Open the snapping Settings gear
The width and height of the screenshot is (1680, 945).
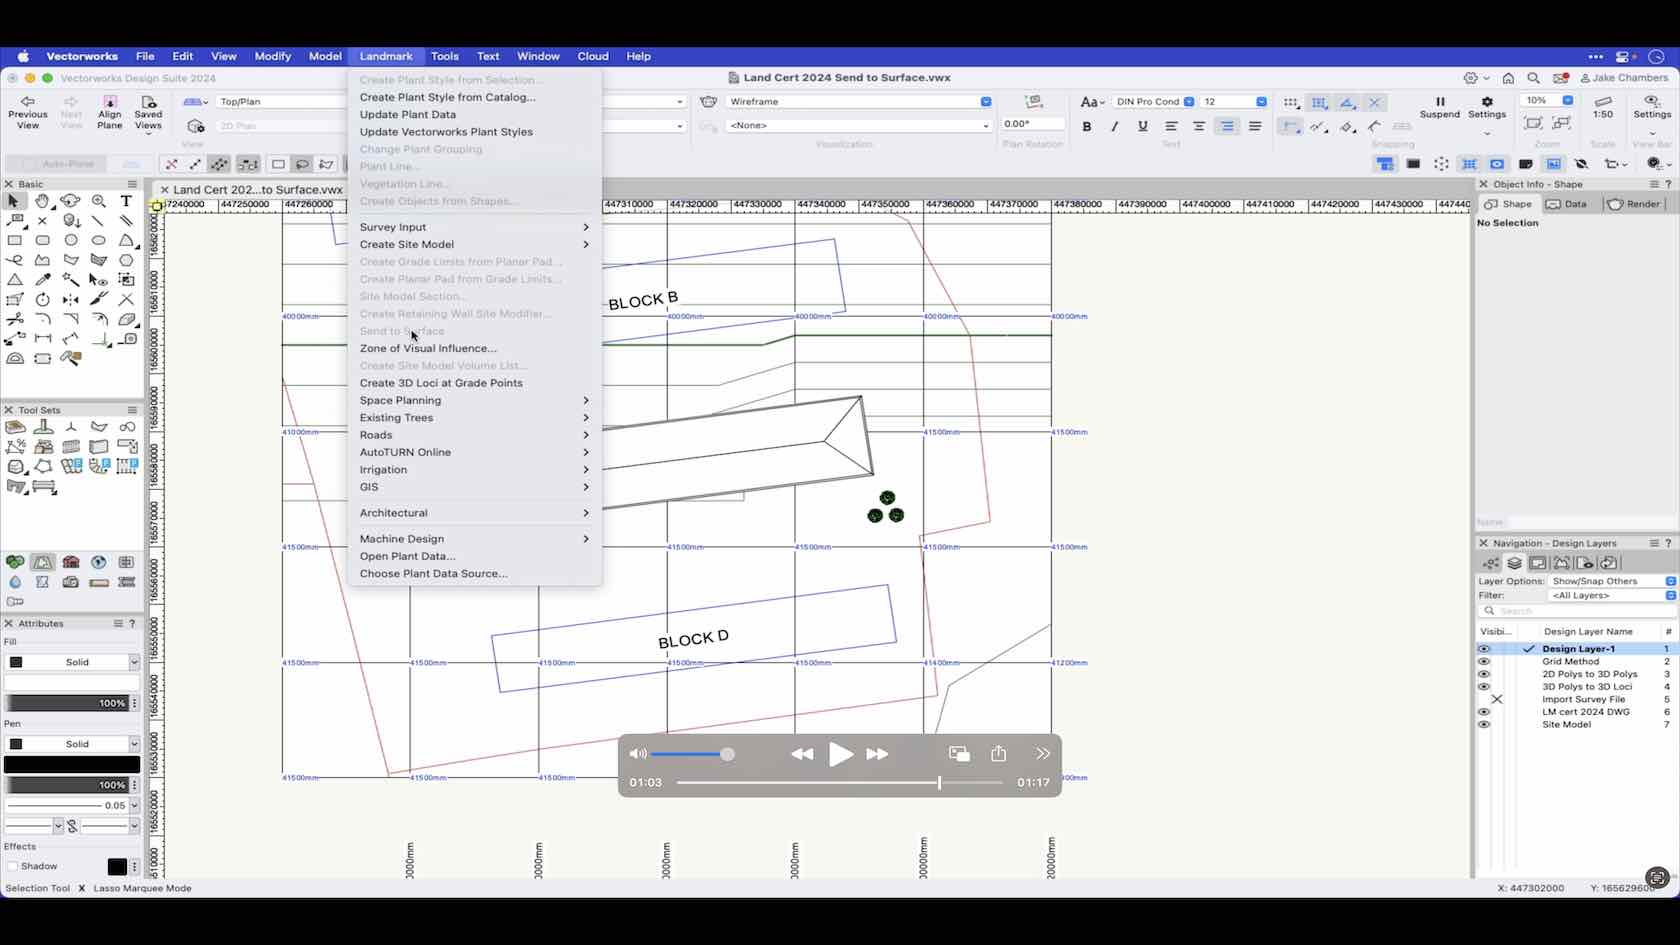click(1487, 107)
